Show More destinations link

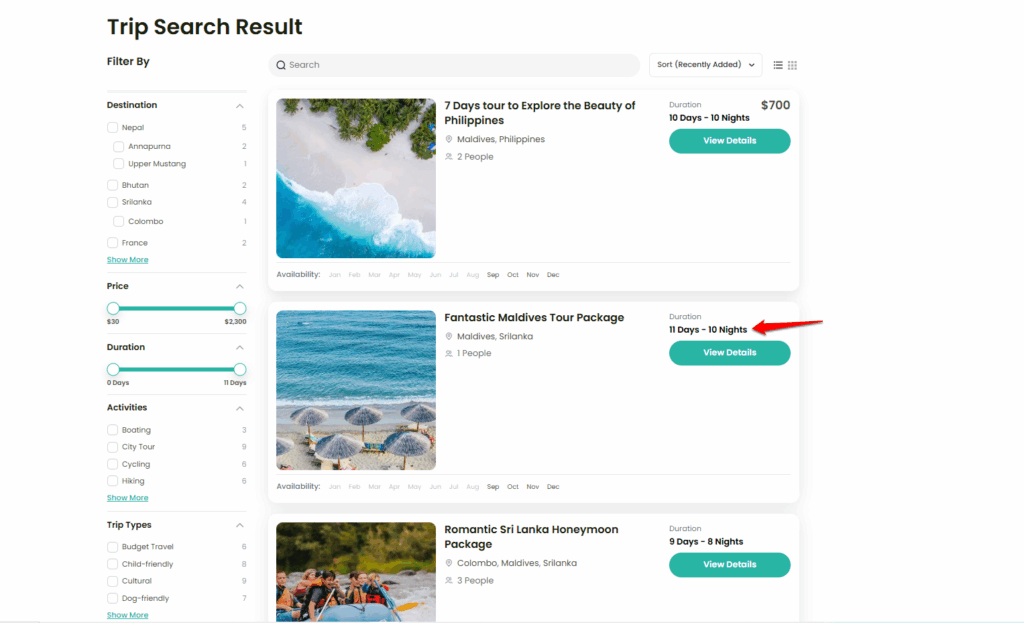[127, 260]
